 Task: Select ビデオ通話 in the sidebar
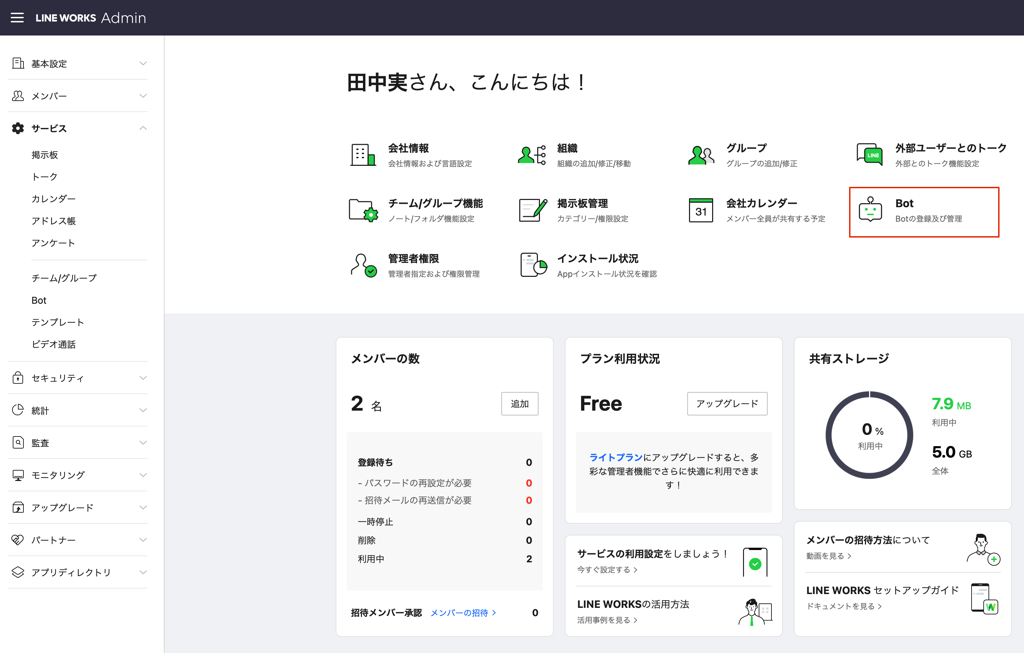click(x=54, y=344)
